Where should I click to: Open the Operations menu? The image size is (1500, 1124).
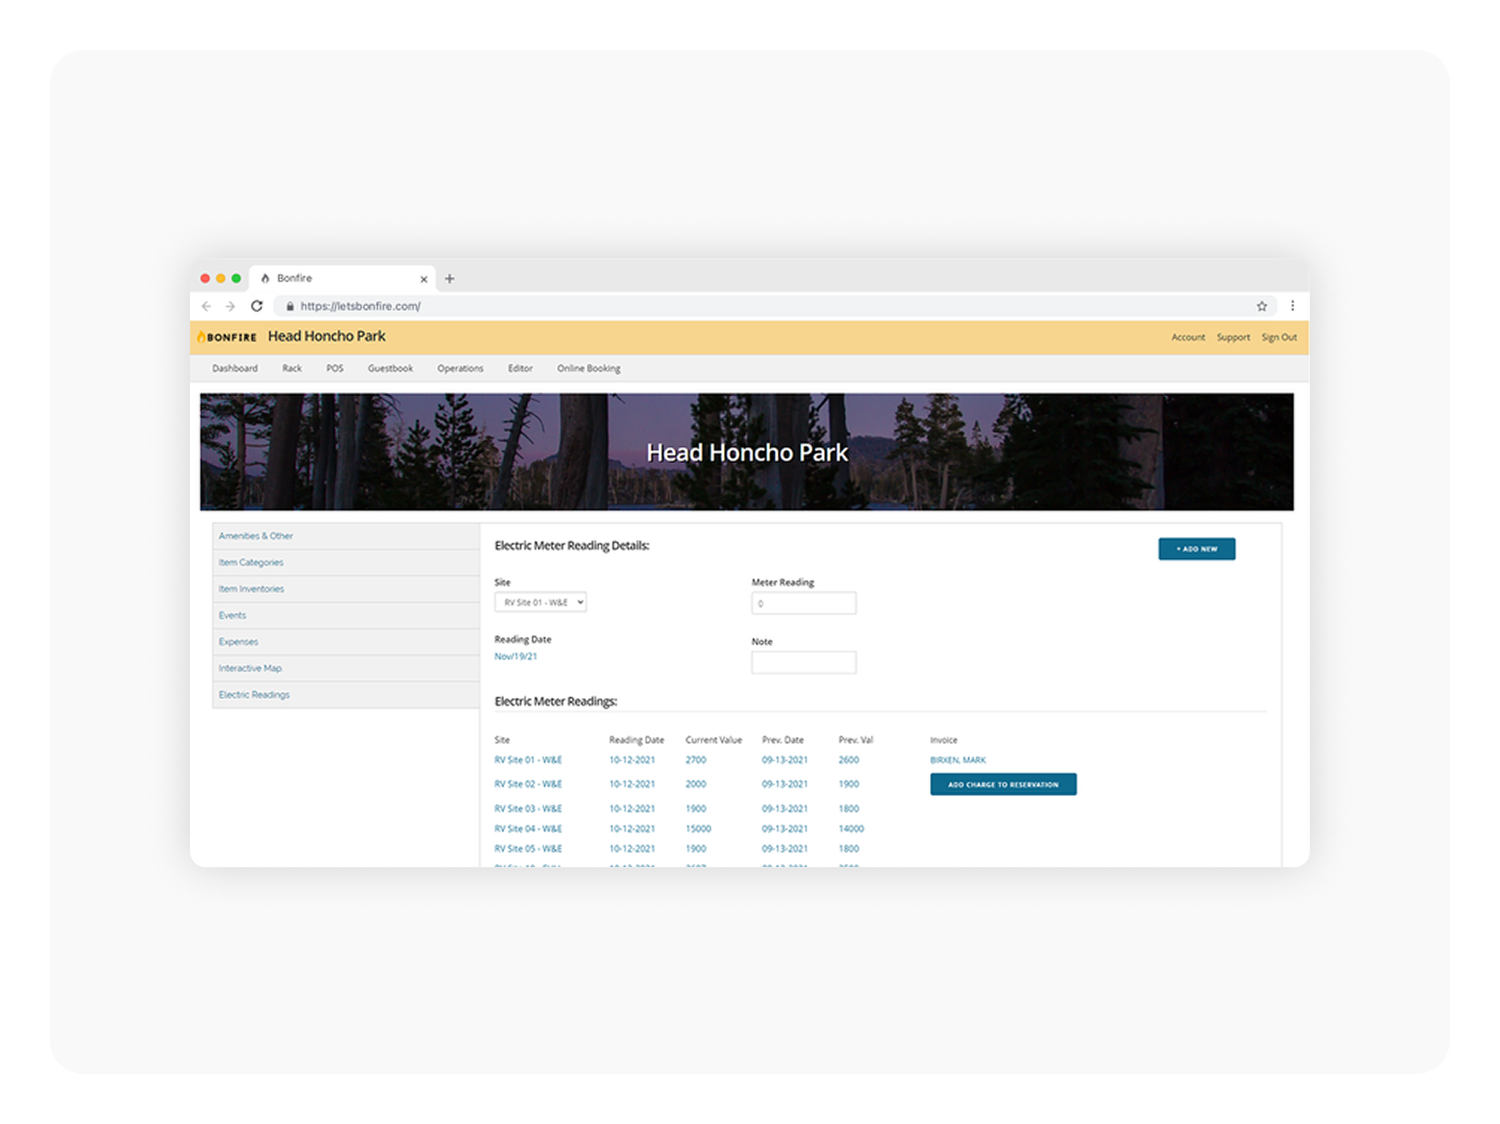pyautogui.click(x=460, y=369)
